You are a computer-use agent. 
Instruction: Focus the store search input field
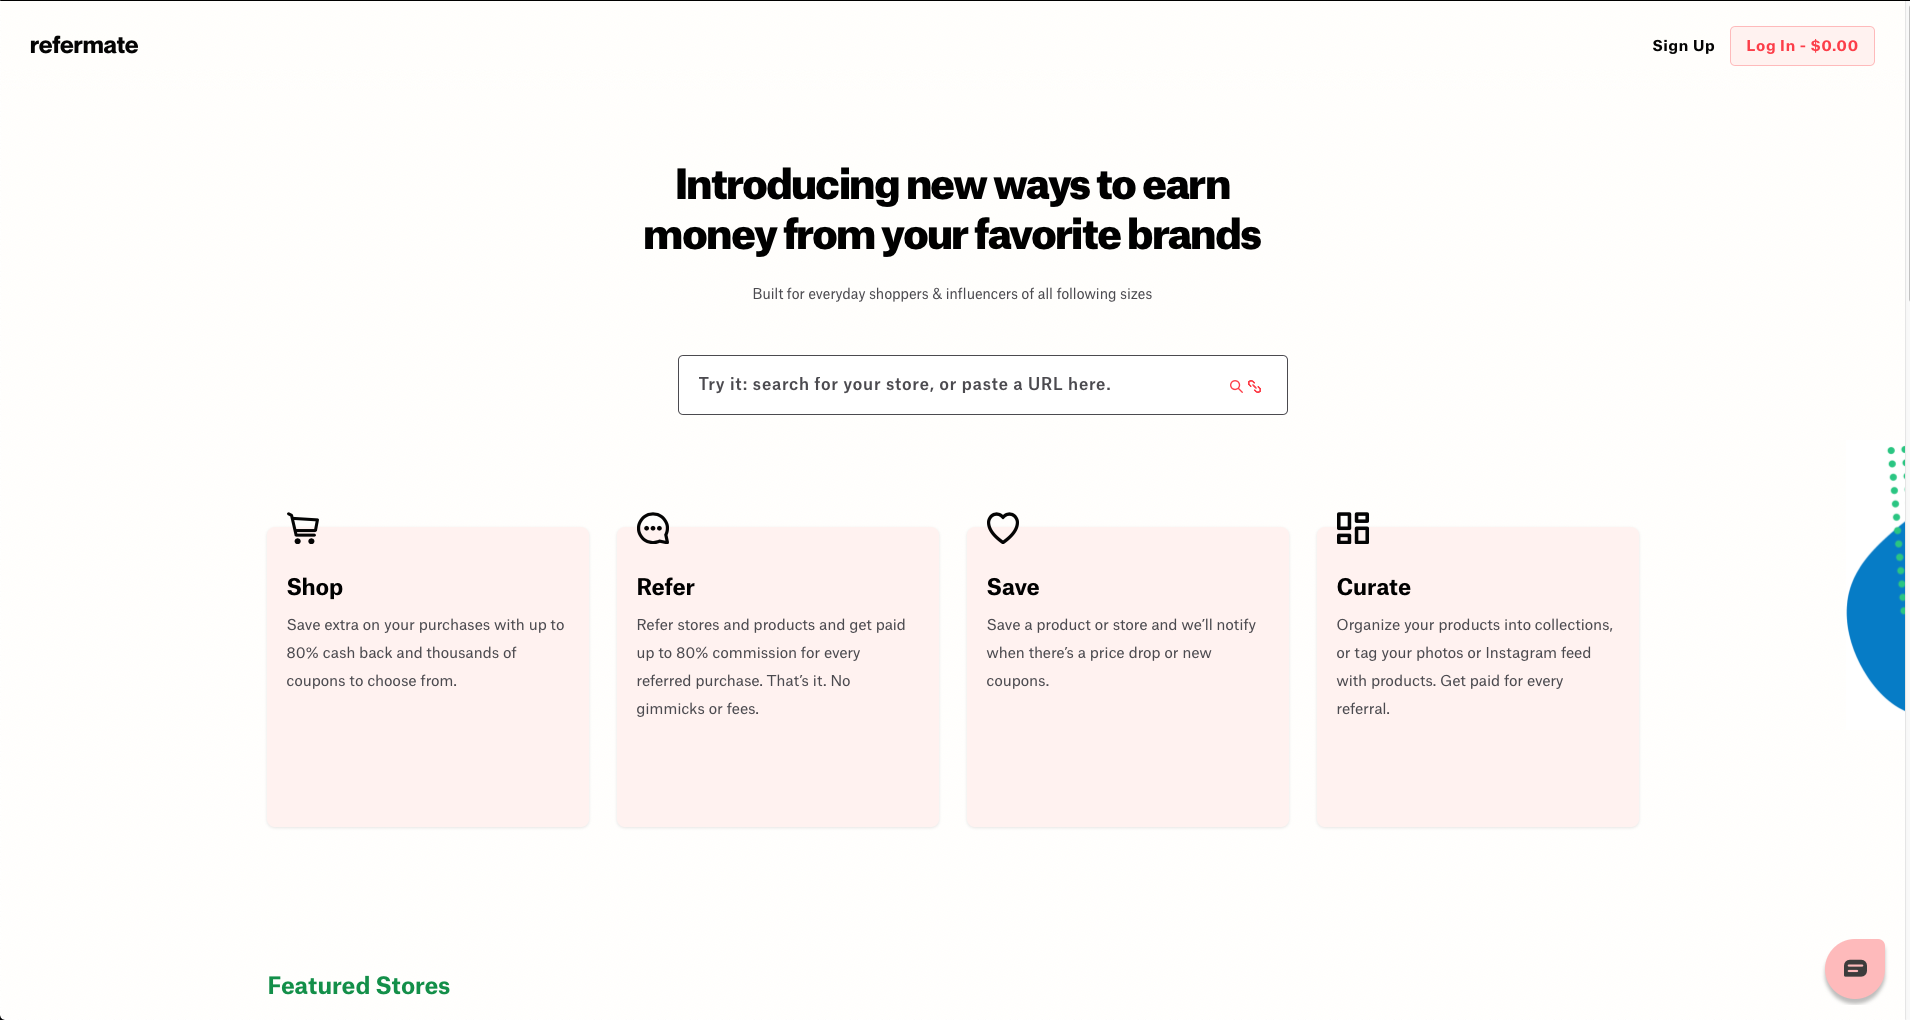(950, 385)
